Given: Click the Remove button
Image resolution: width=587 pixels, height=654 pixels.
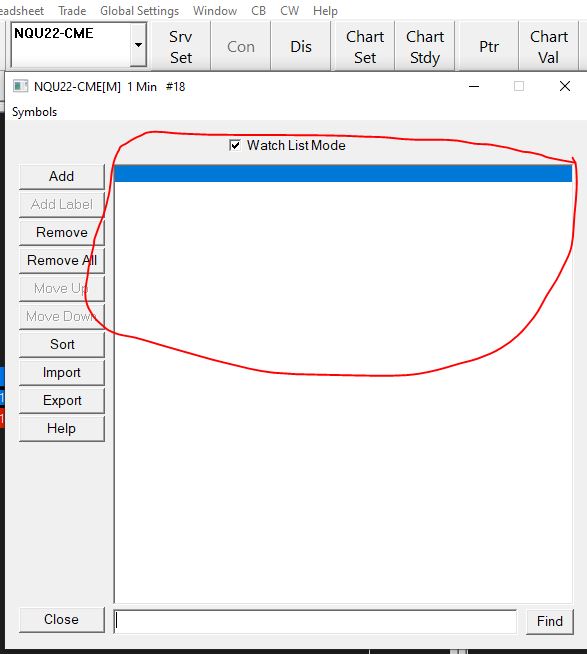Looking at the screenshot, I should click(62, 232).
